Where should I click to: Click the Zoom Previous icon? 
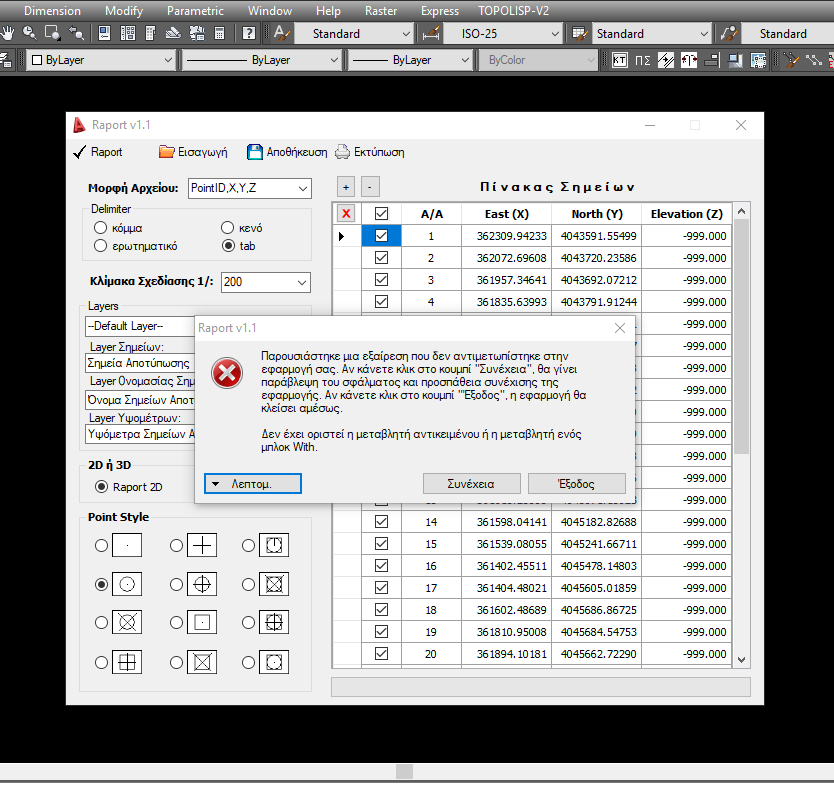click(x=76, y=34)
